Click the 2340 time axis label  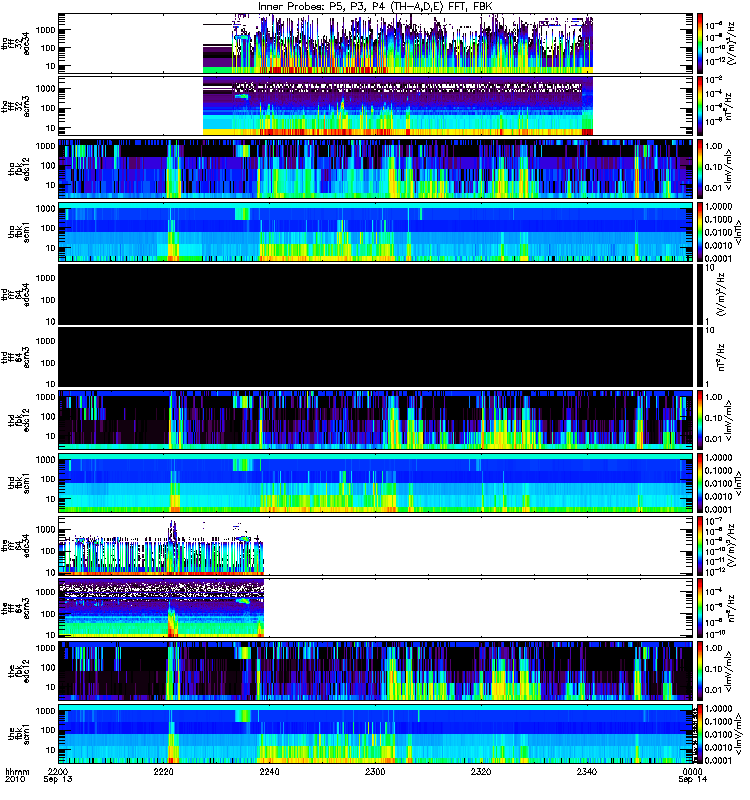tap(587, 772)
